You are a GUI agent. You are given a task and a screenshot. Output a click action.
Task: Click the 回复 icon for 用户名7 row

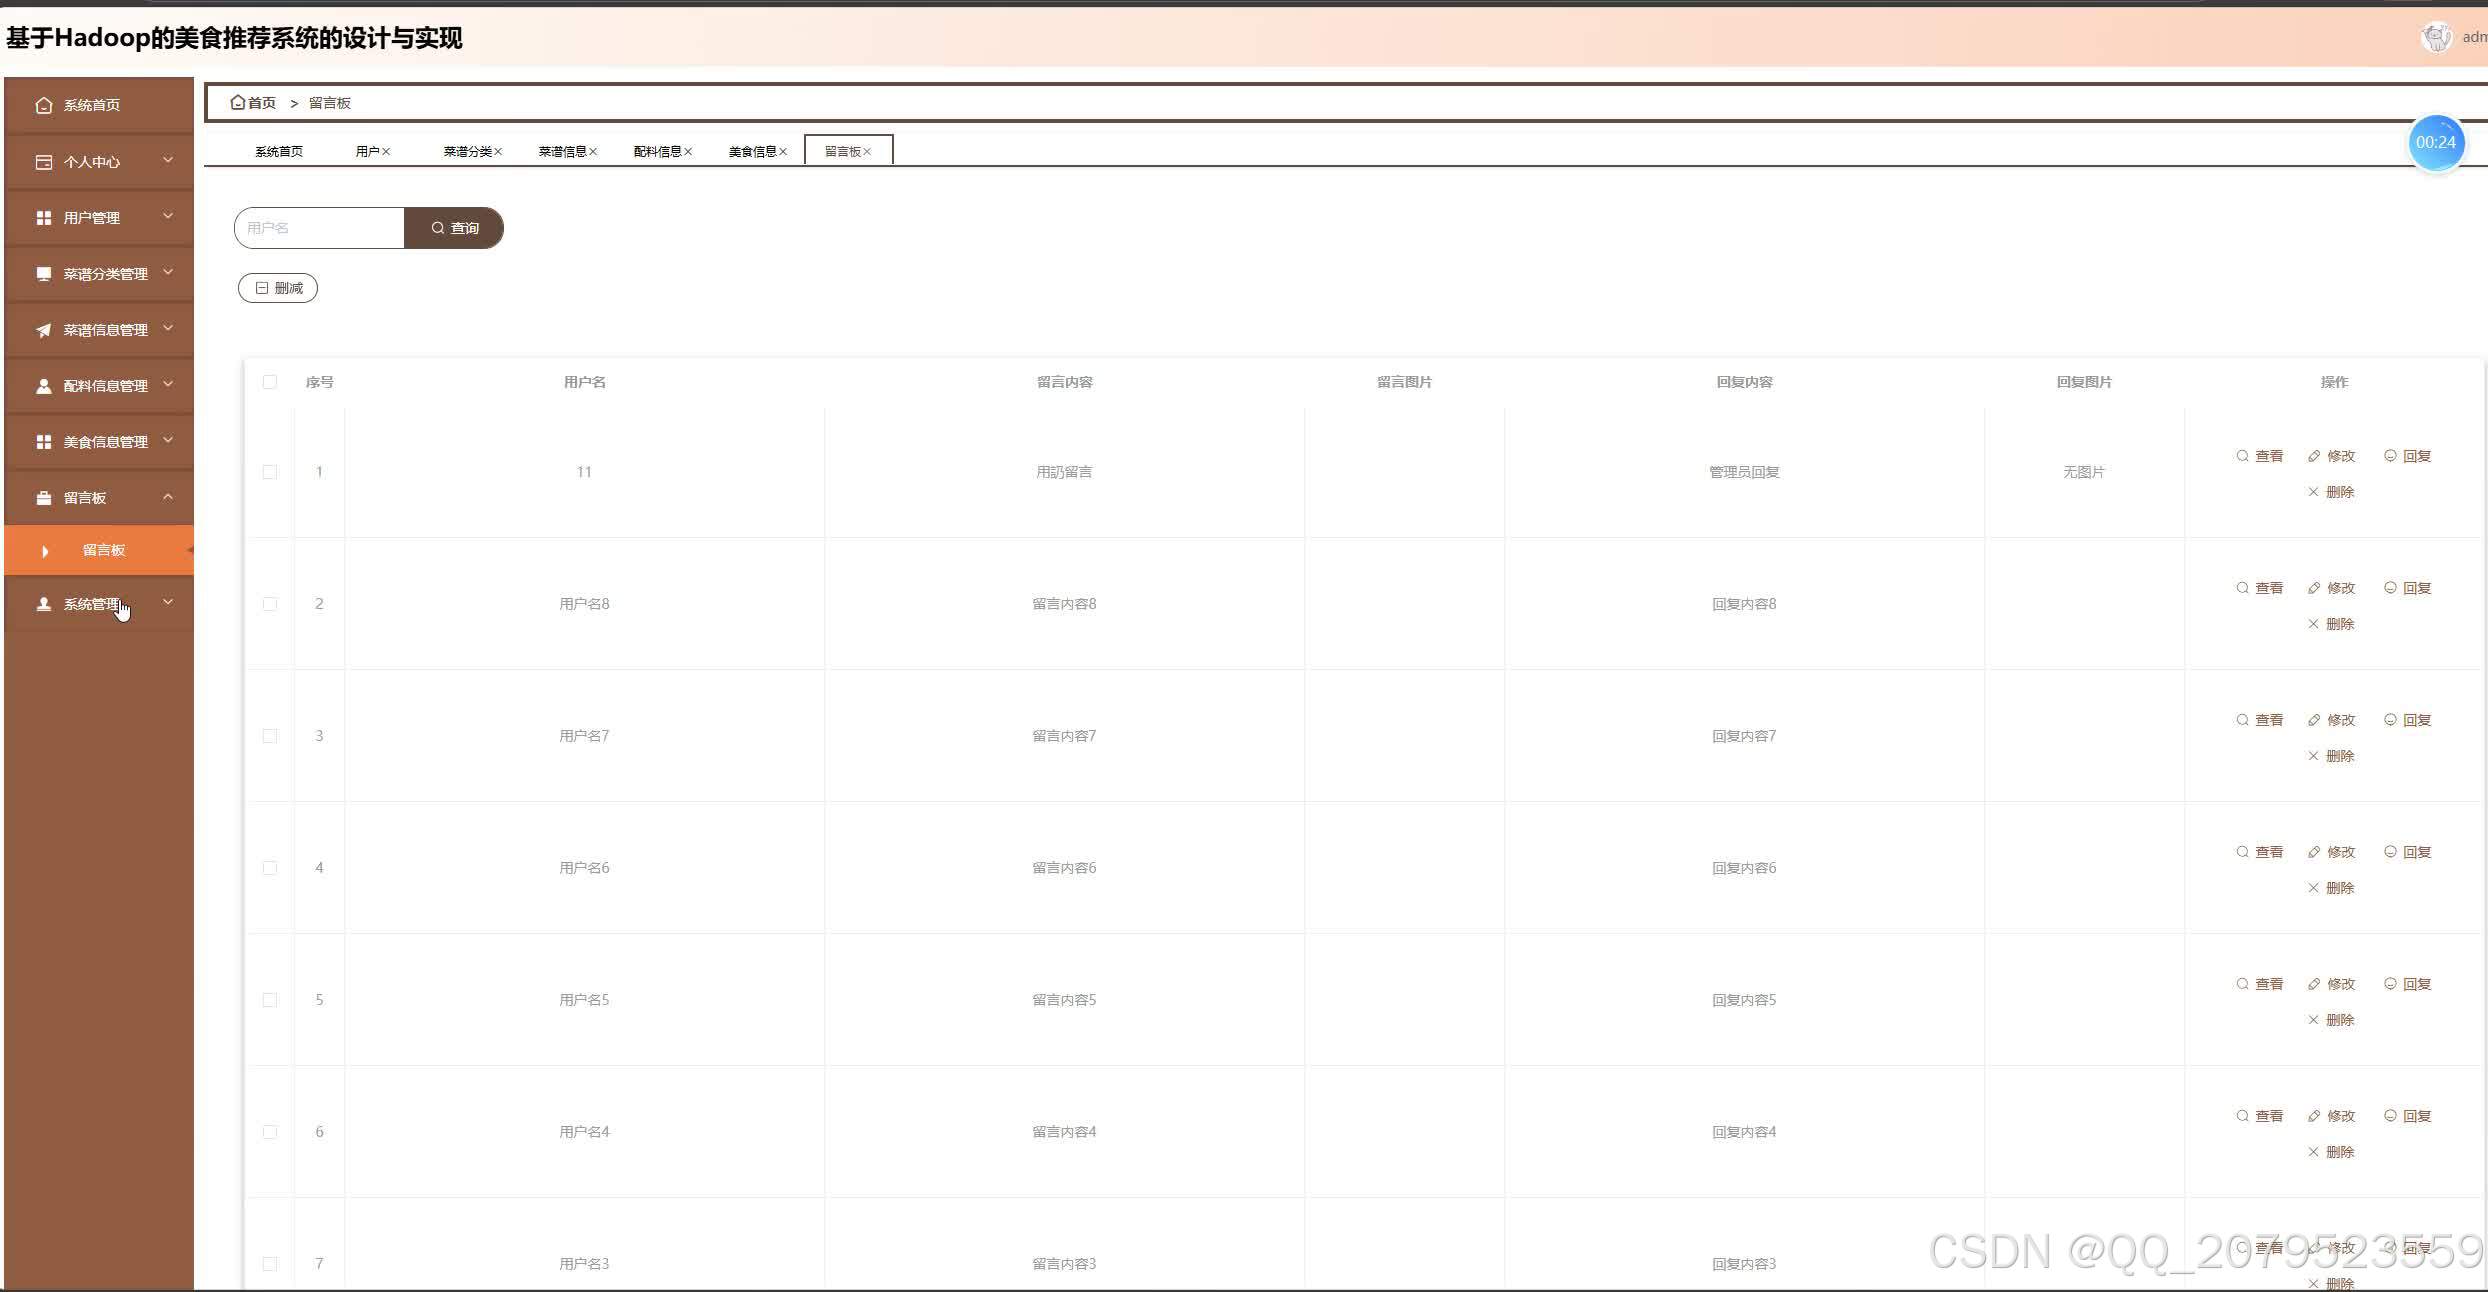pos(2390,720)
